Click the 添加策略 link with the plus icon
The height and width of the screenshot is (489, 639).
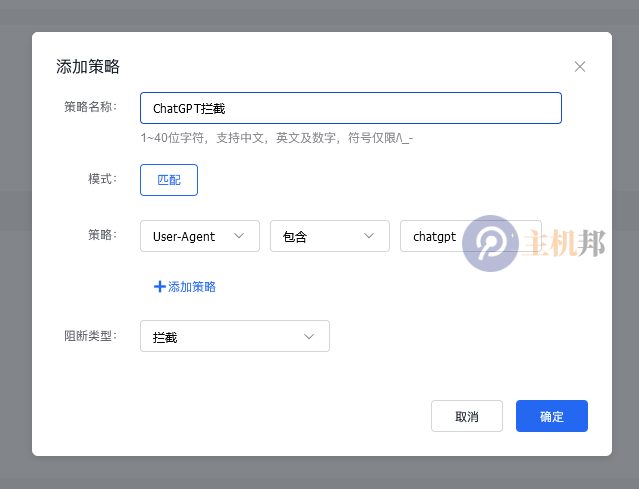tap(185, 286)
